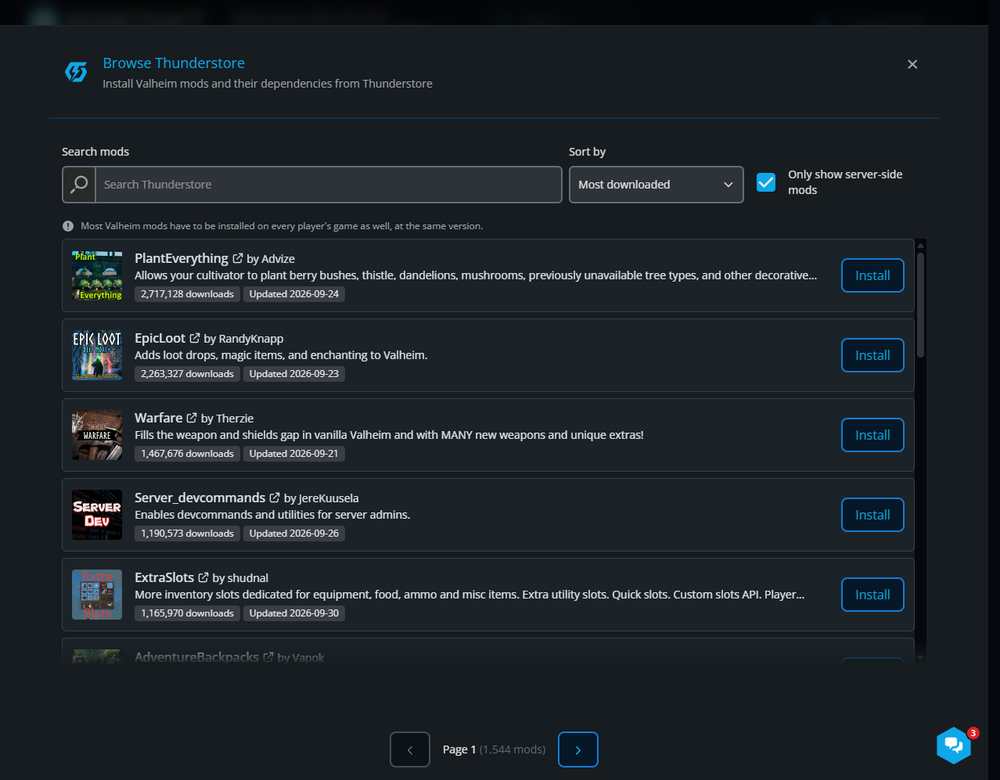
Task: Open EpicLoot external link icon
Action: [195, 338]
